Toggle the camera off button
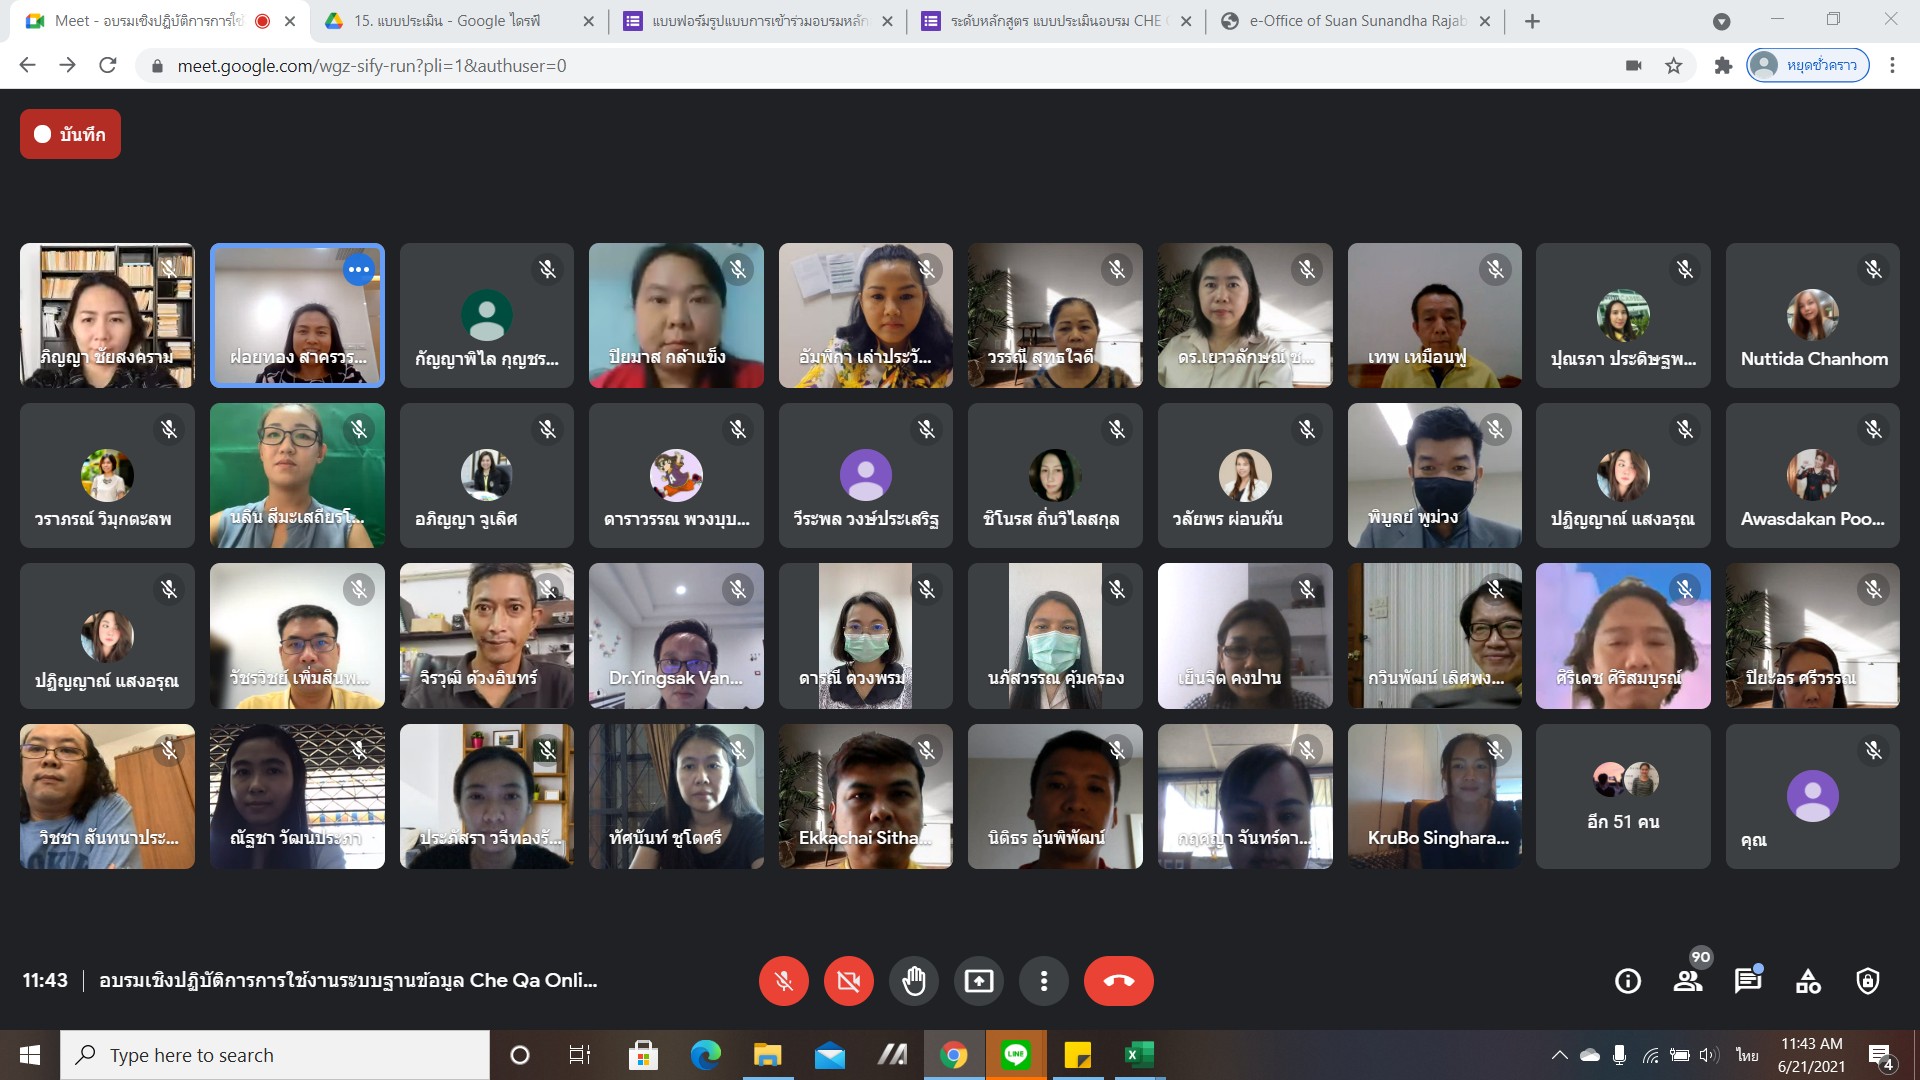Viewport: 1920px width, 1080px height. point(848,981)
